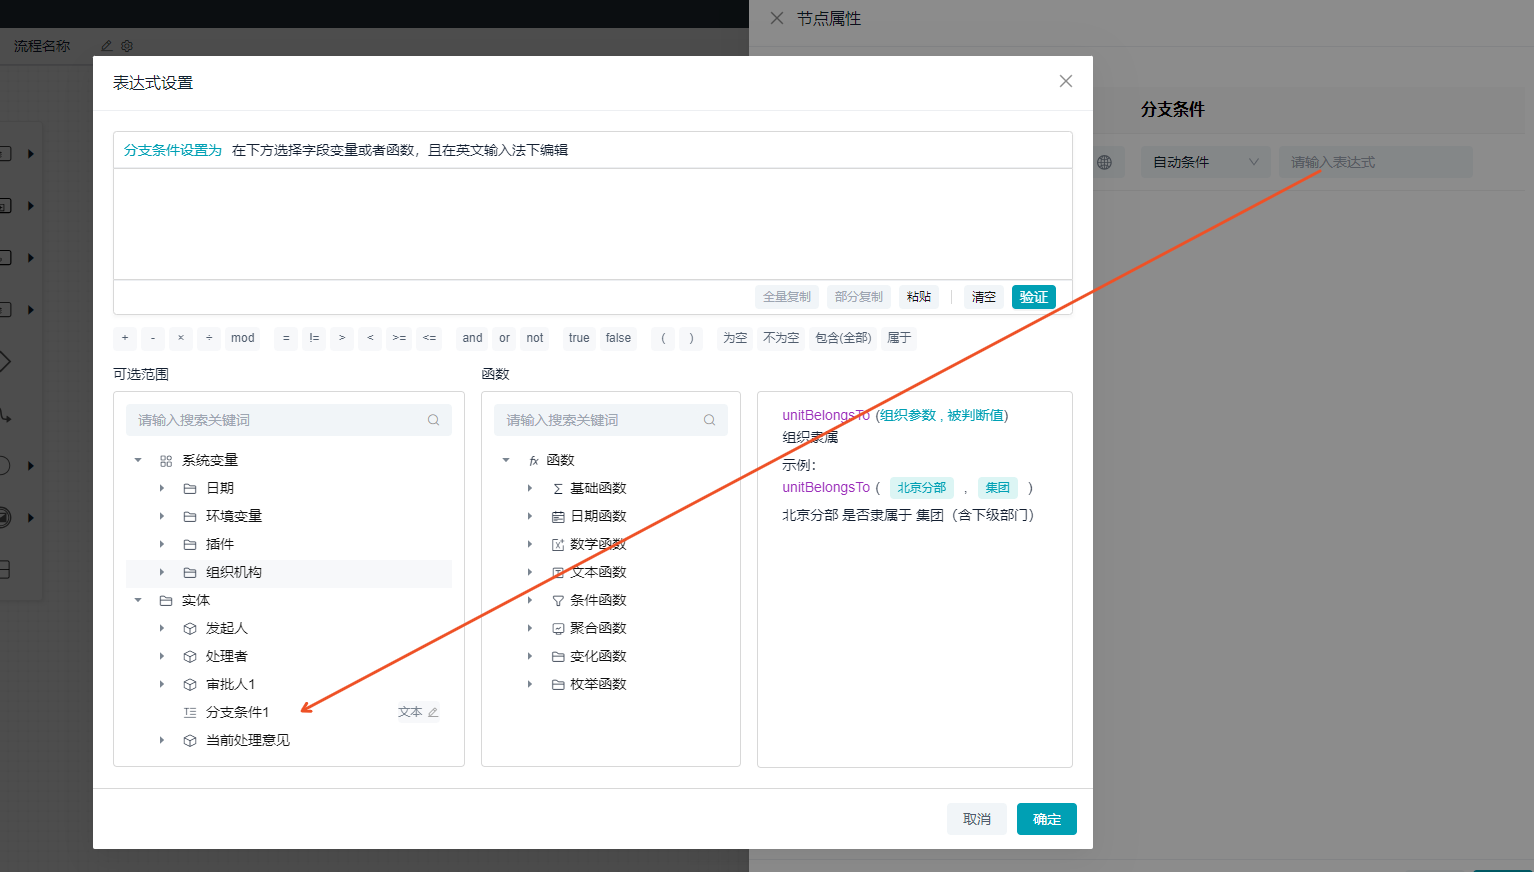Insert the 属于 operator
Screen dimensions: 1534x872
coord(899,338)
